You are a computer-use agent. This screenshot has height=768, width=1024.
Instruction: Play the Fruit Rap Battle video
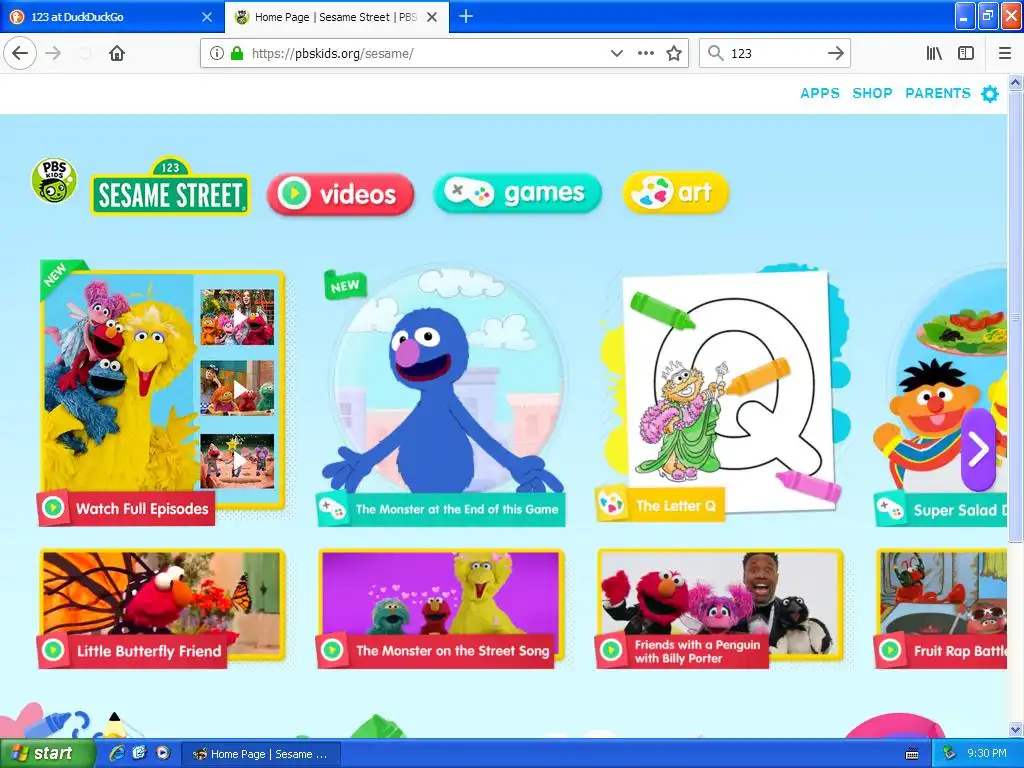tap(941, 609)
